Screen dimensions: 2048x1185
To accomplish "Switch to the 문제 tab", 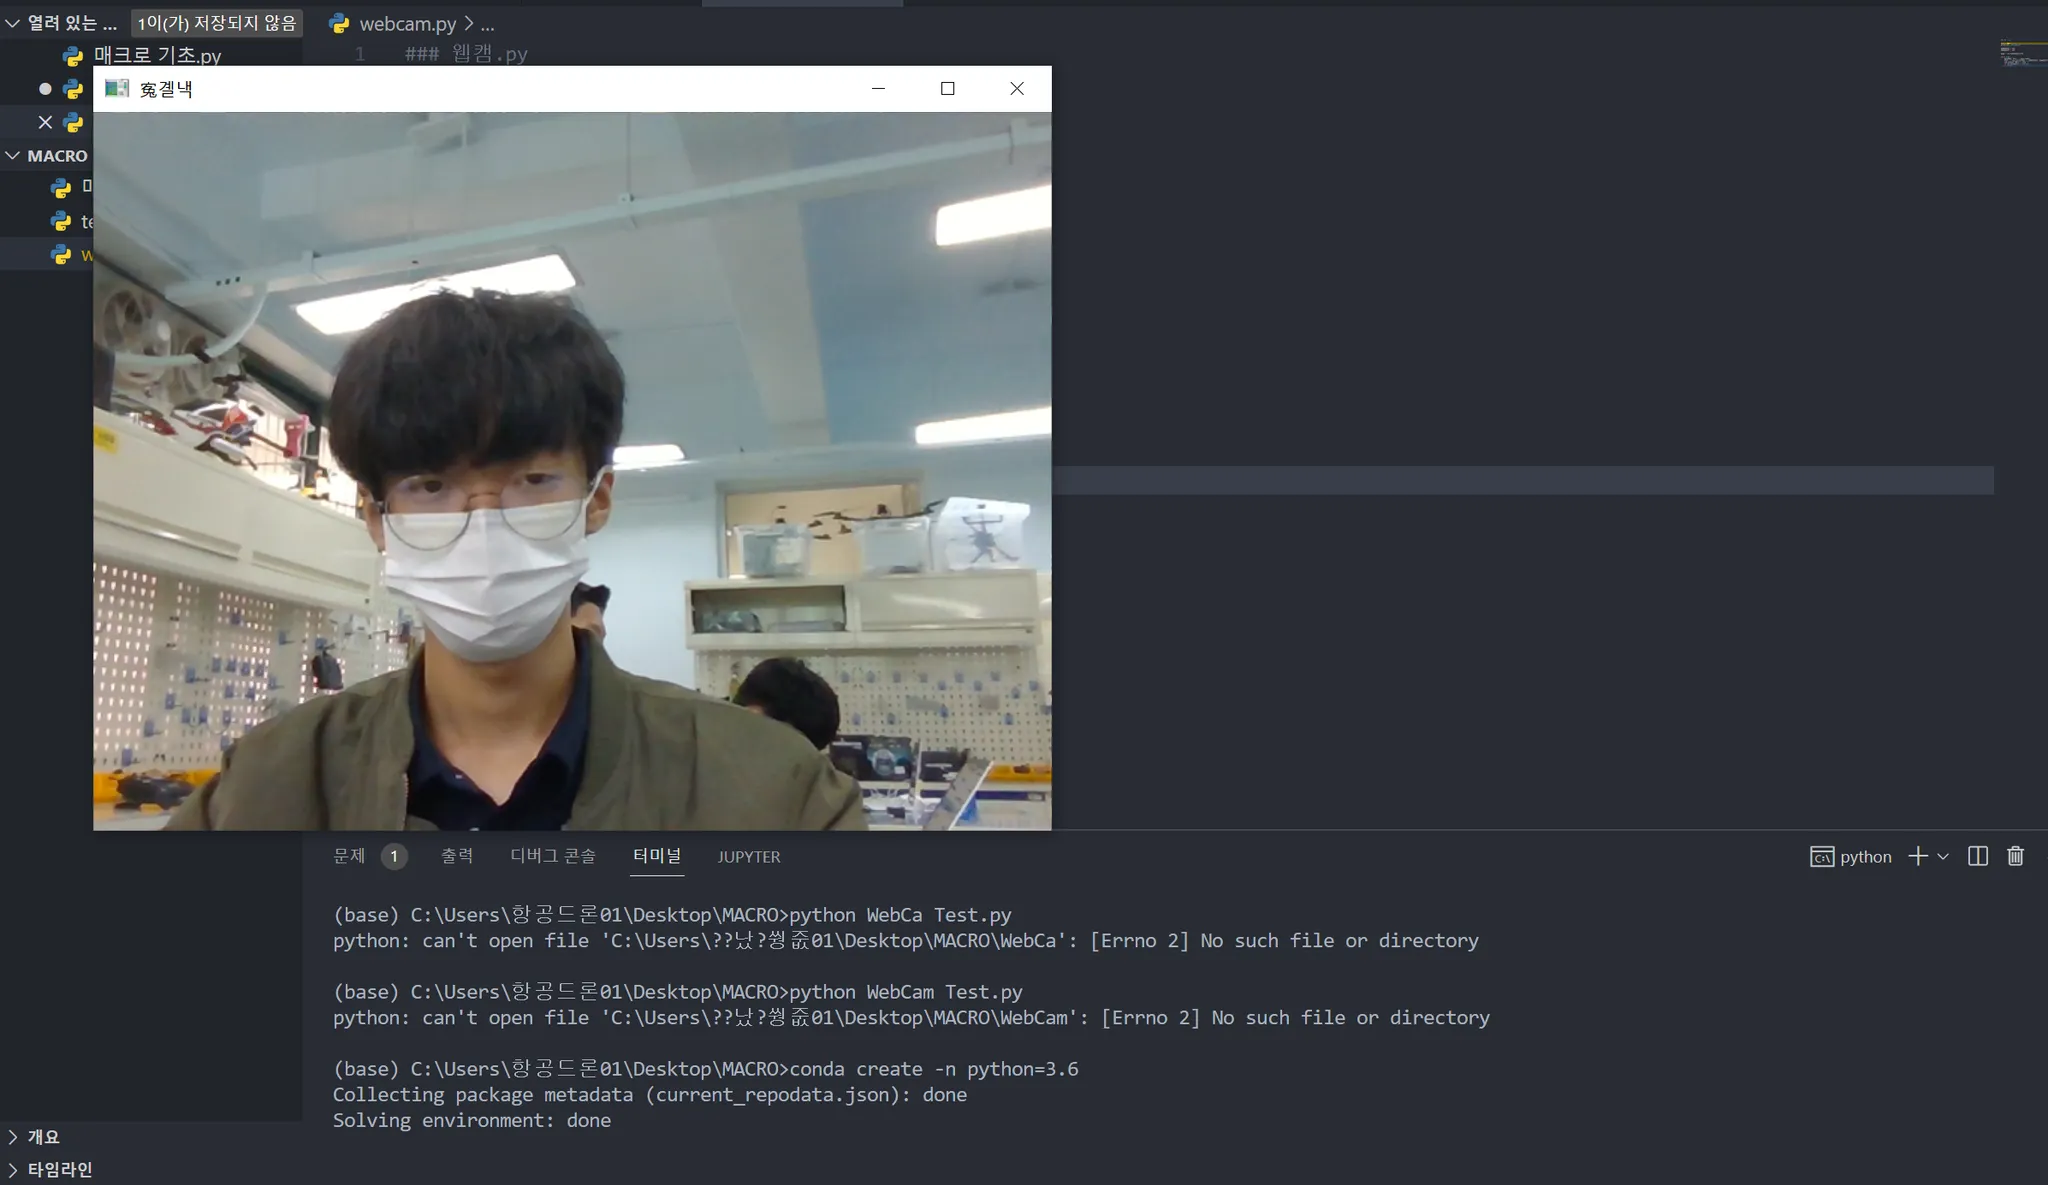I will click(350, 856).
